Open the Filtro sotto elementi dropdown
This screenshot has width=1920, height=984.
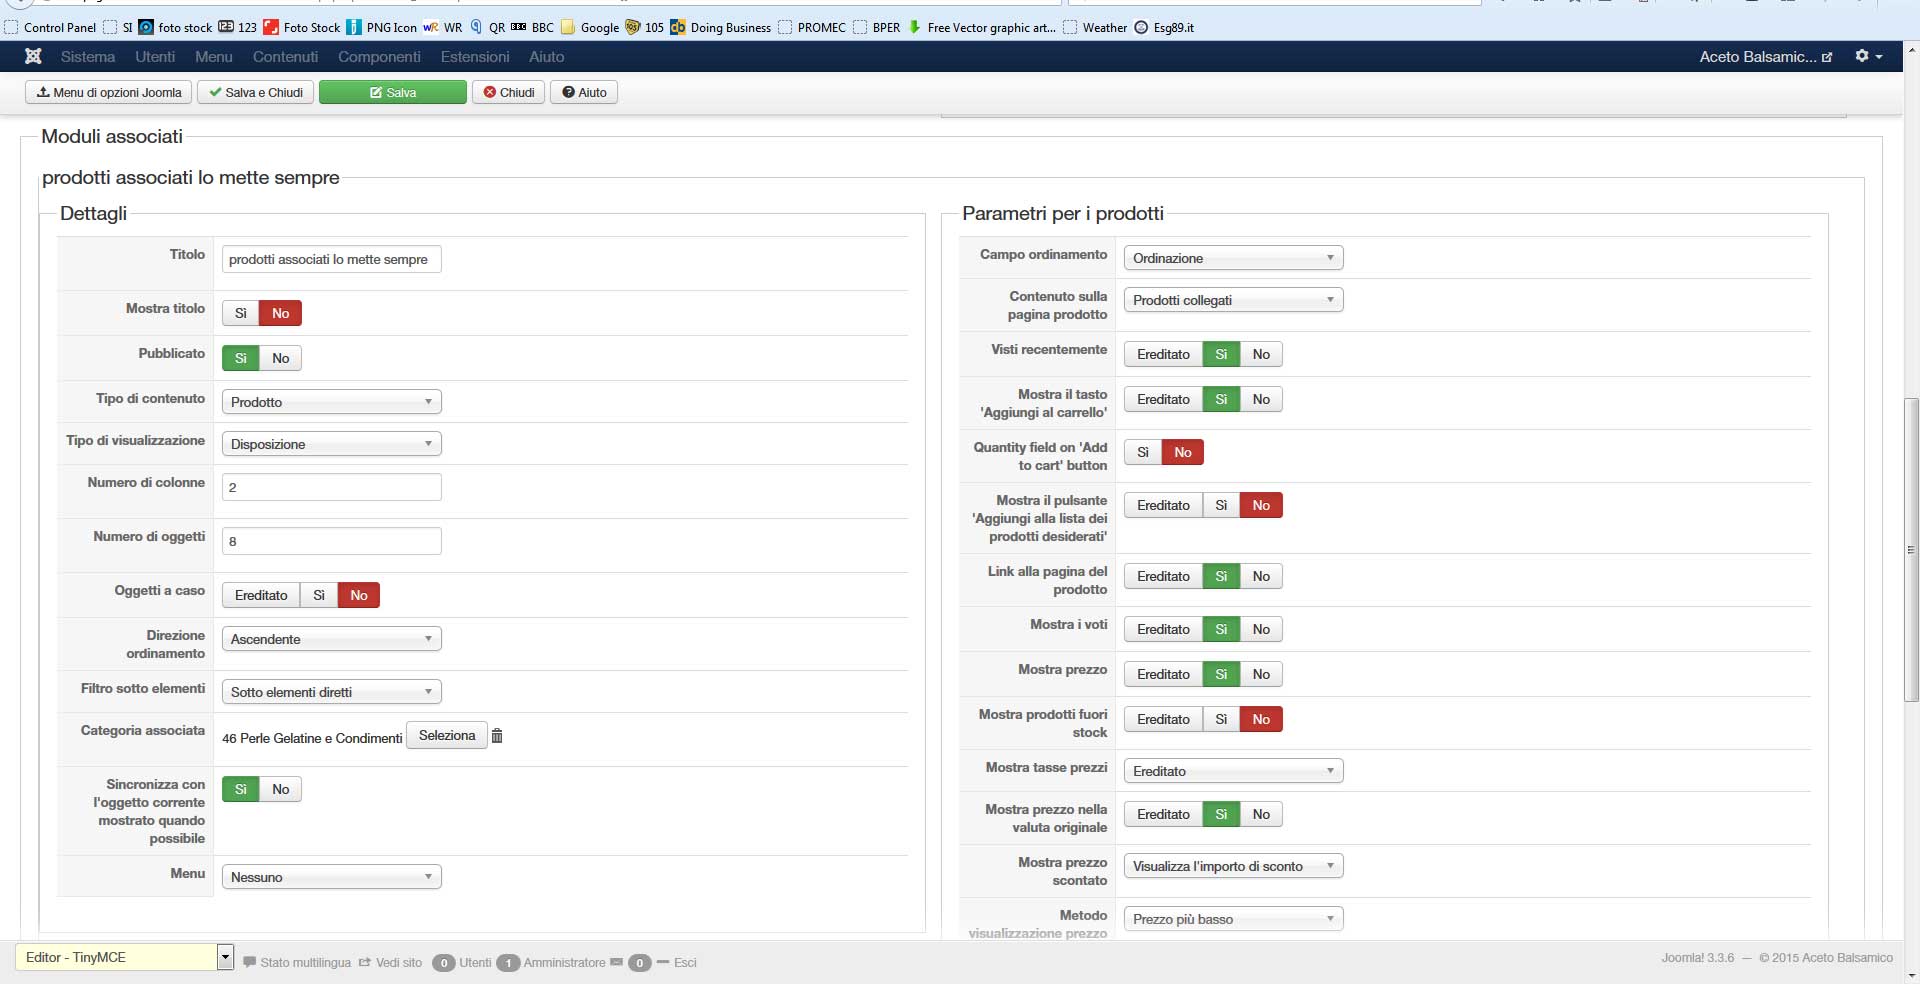(x=332, y=692)
